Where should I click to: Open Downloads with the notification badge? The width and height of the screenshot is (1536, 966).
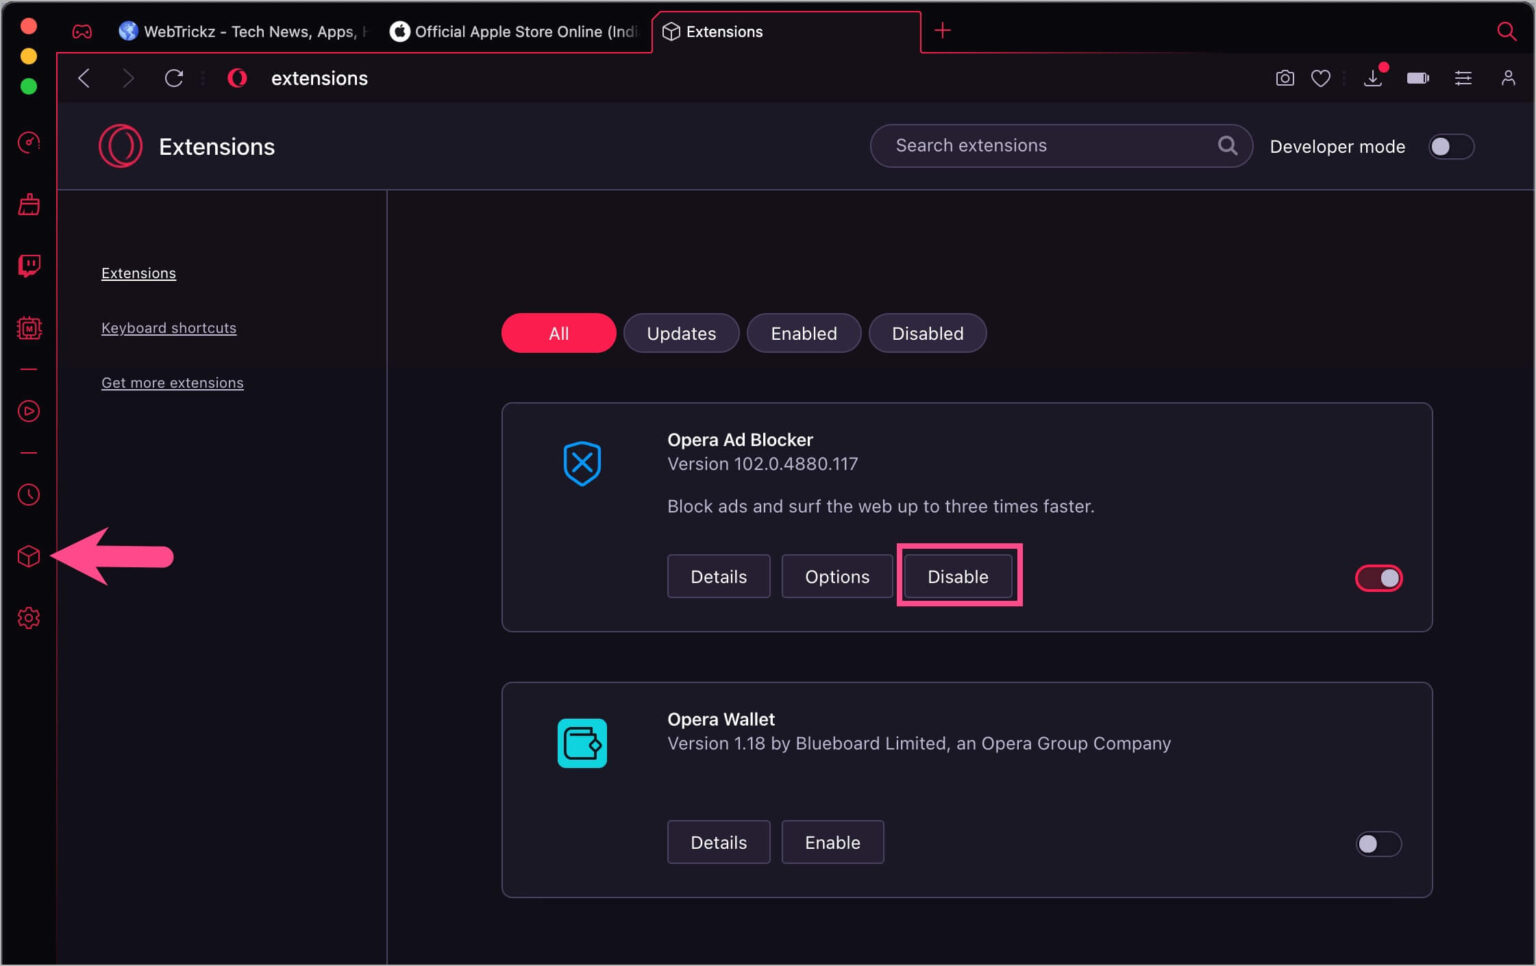(1373, 78)
